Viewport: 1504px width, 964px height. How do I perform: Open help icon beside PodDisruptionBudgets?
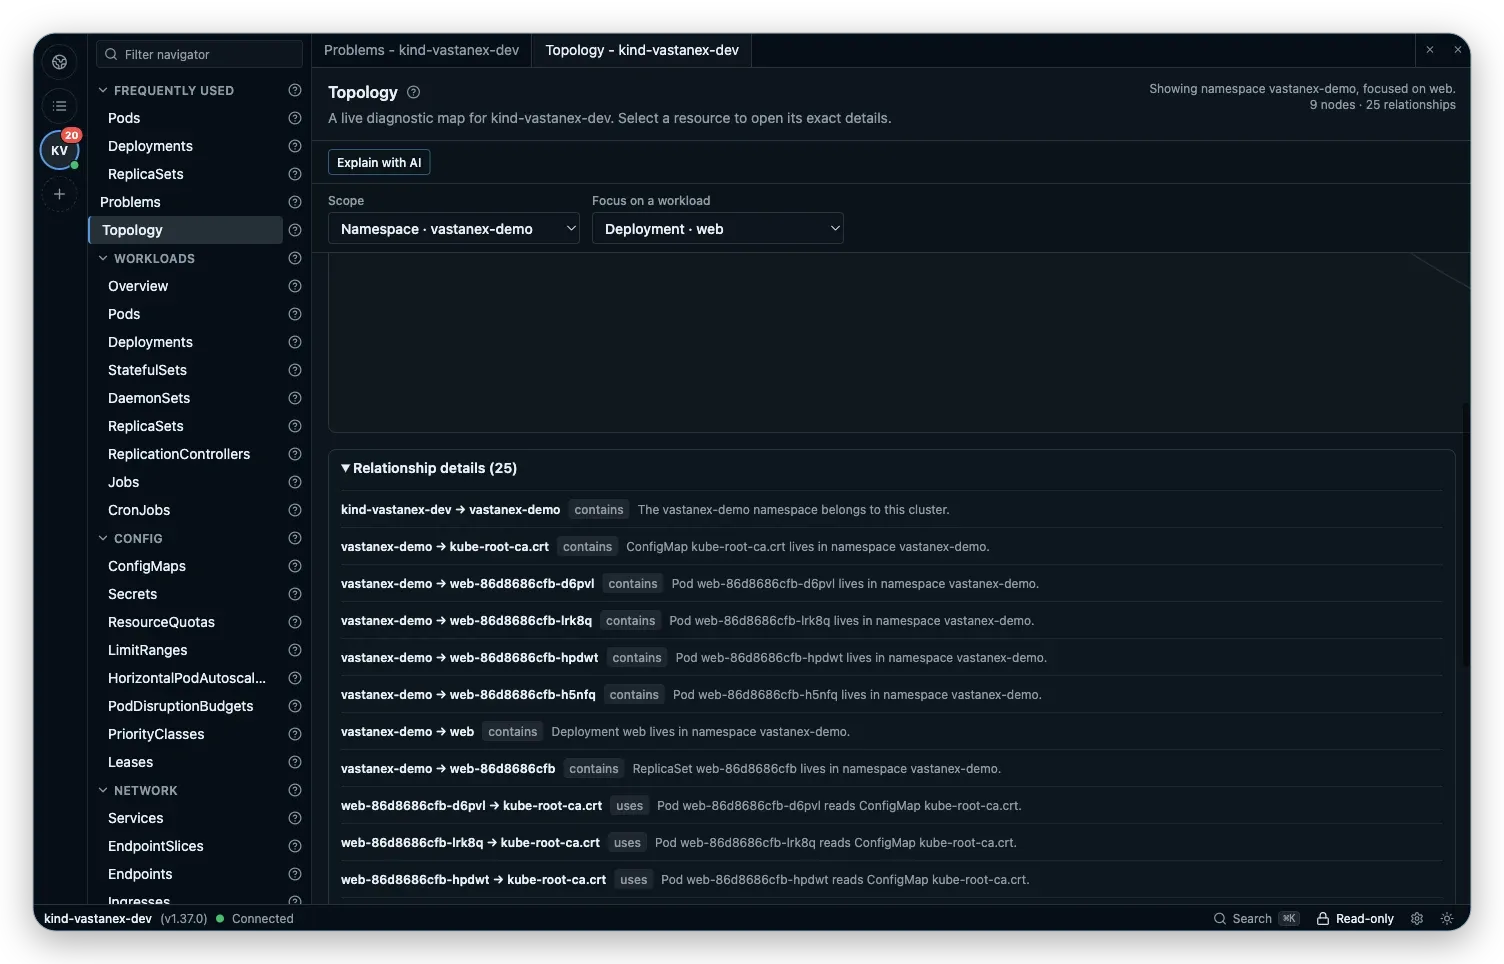[x=294, y=706]
